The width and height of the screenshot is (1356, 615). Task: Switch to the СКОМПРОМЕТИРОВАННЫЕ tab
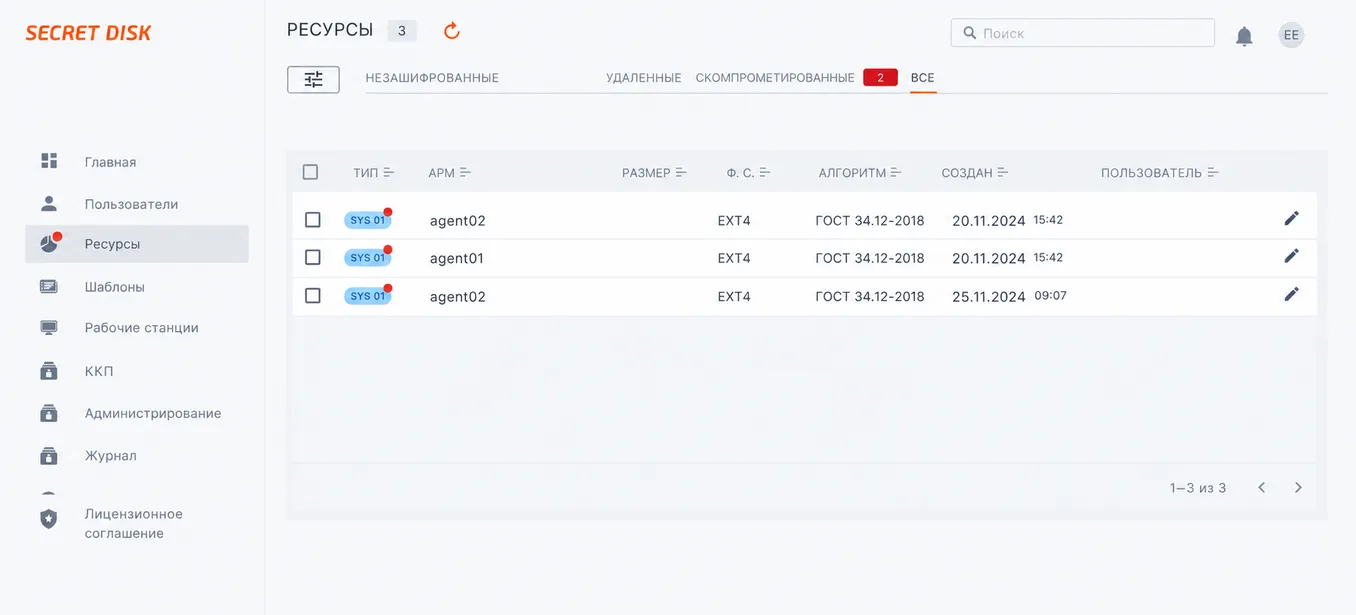point(775,78)
